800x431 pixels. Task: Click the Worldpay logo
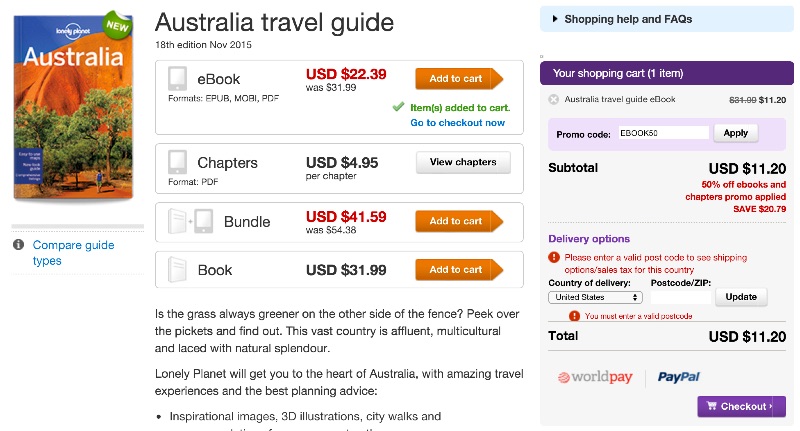tap(595, 377)
